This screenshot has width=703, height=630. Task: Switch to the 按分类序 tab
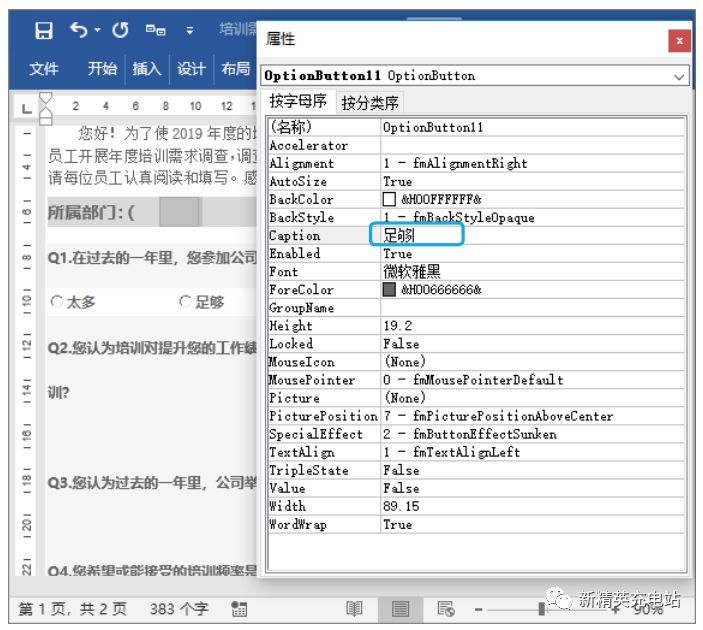(x=370, y=103)
